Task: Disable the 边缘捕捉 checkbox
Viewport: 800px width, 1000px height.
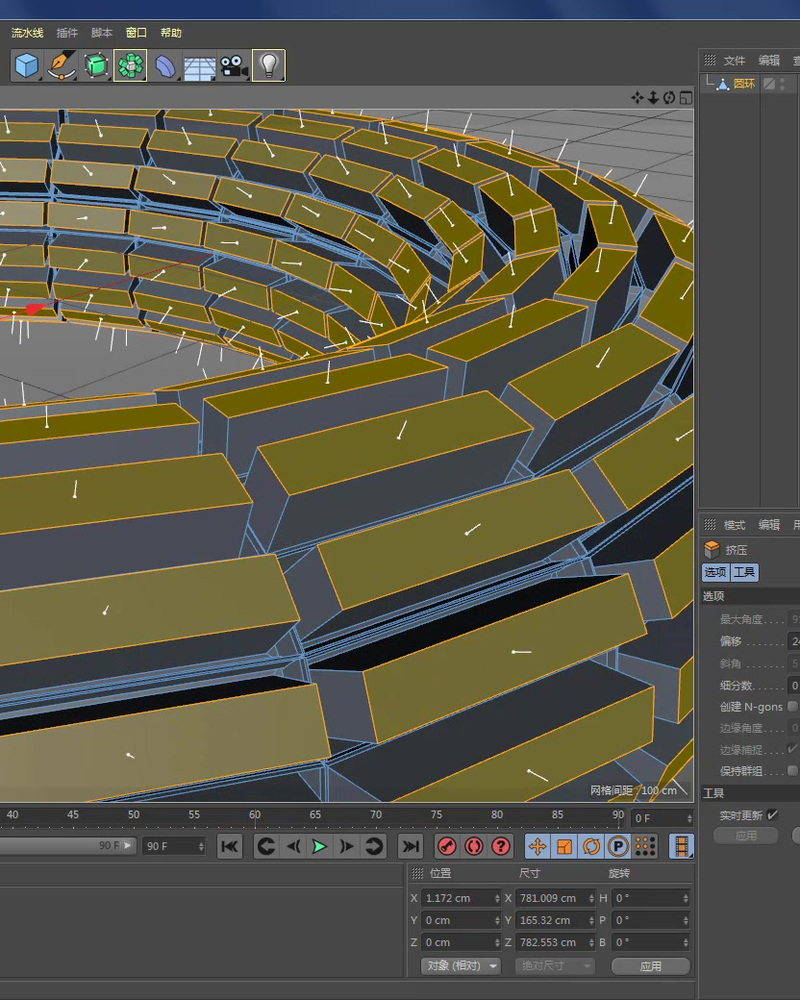Action: click(790, 749)
